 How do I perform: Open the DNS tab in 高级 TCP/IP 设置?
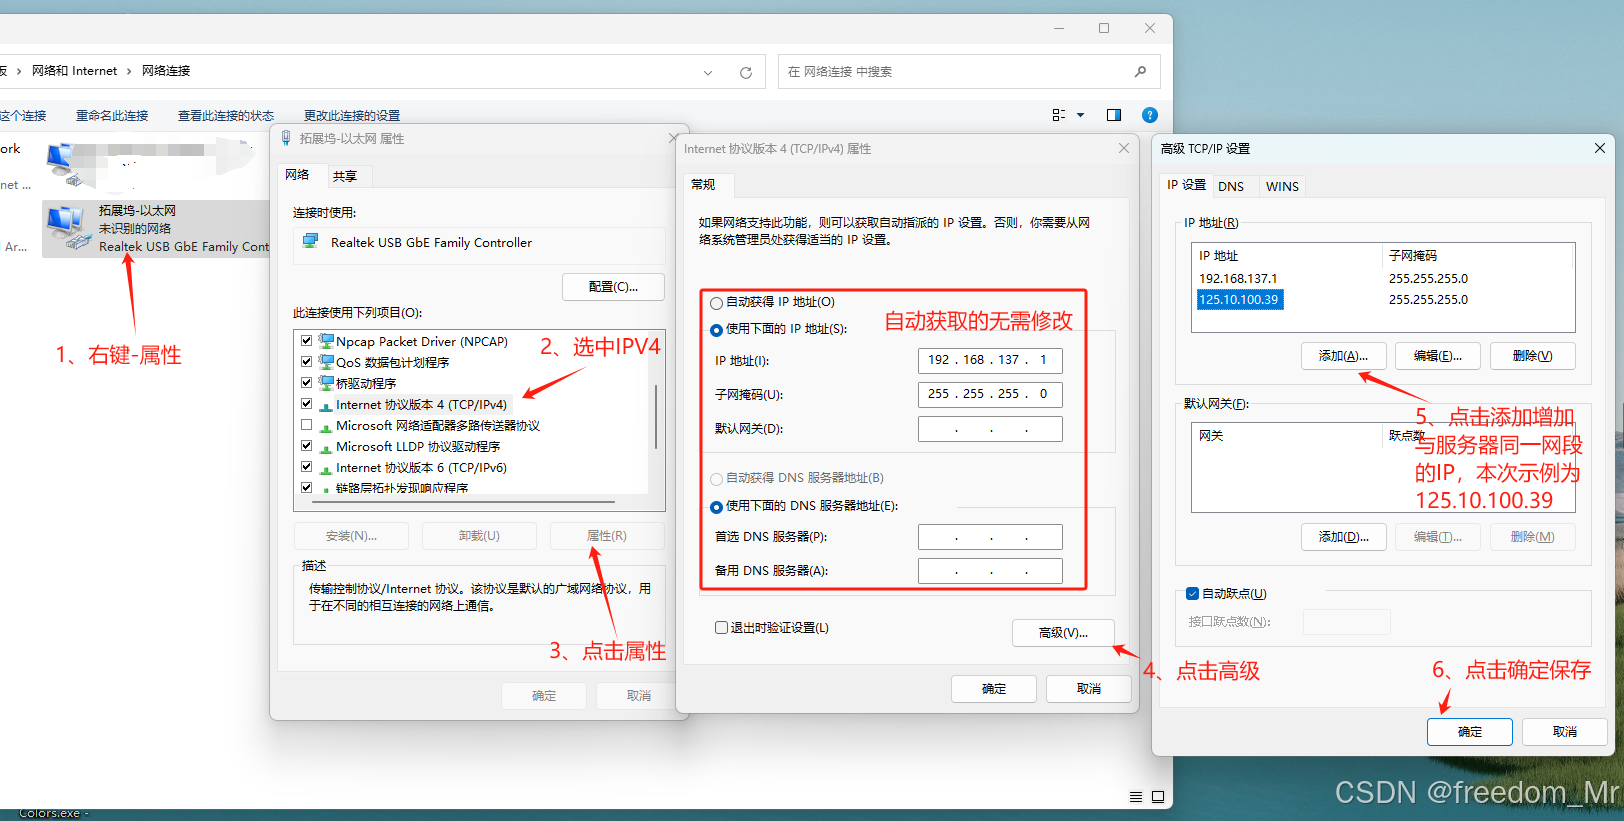click(x=1231, y=187)
